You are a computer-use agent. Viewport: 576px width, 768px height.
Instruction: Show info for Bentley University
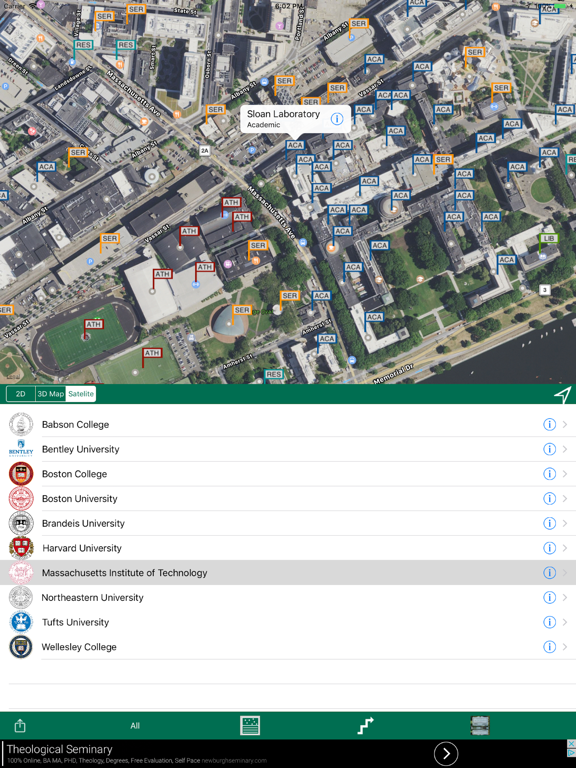550,449
